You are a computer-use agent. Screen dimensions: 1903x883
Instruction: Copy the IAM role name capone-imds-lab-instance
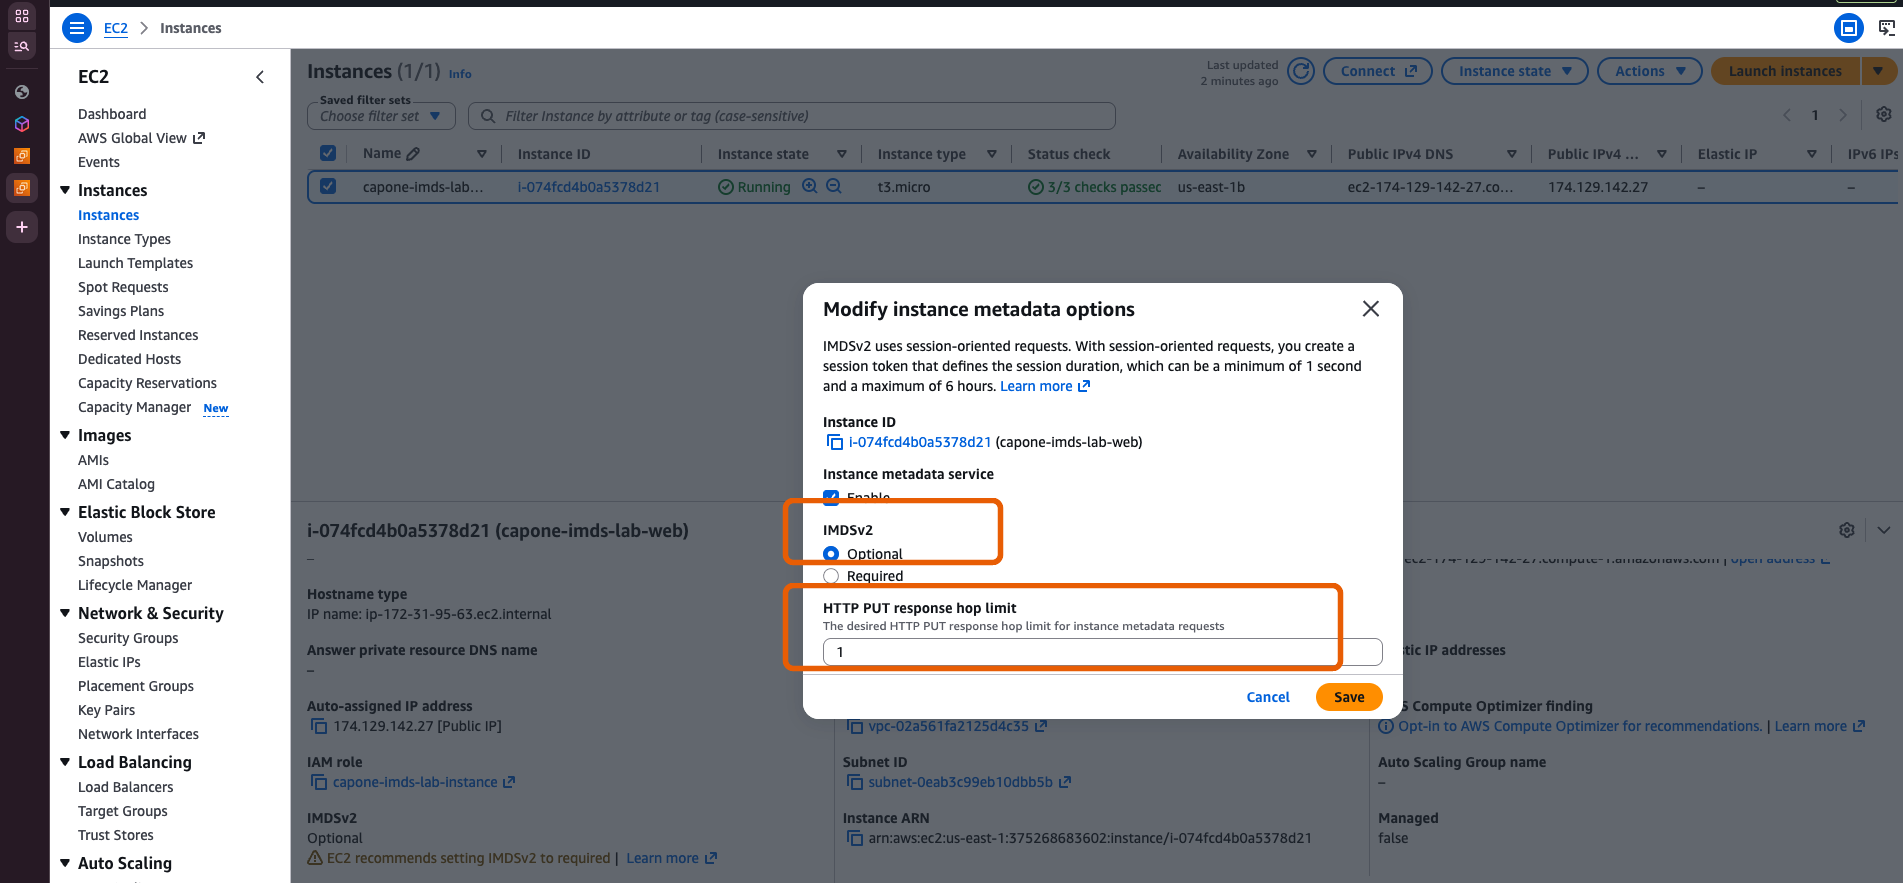click(x=318, y=782)
